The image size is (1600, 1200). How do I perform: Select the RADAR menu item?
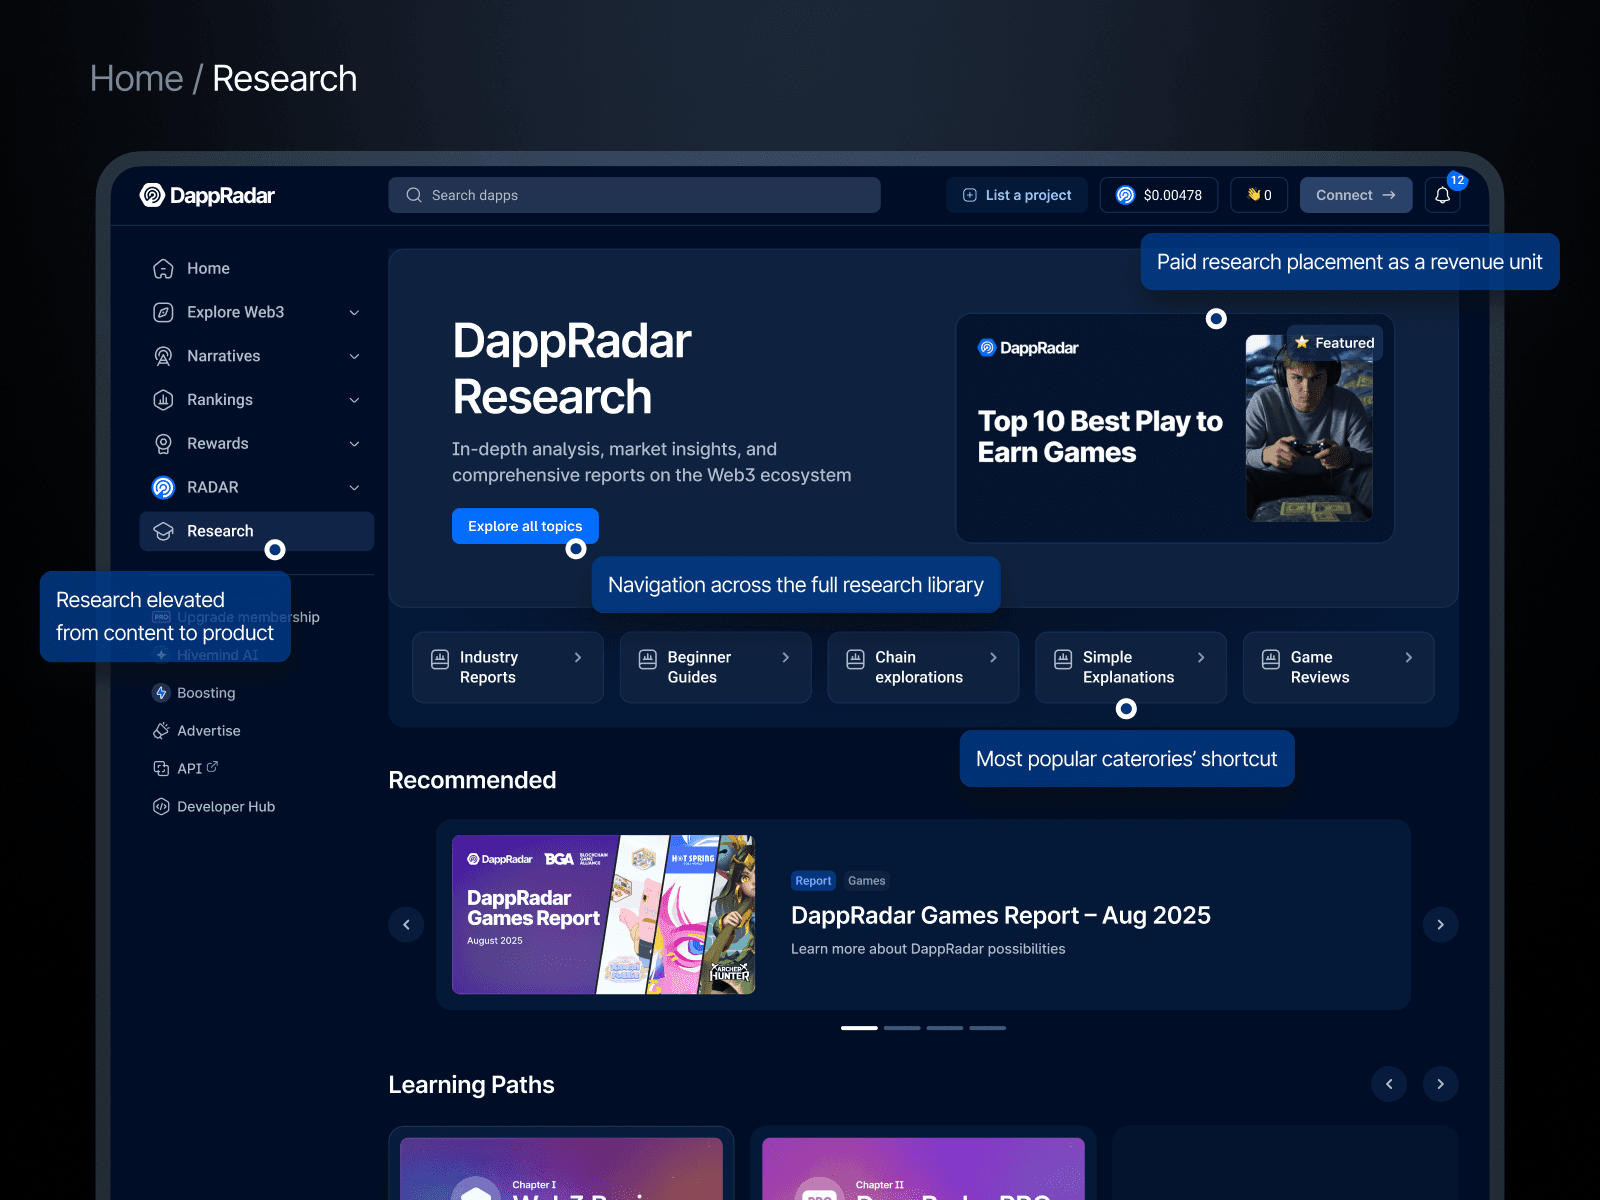tap(257, 487)
